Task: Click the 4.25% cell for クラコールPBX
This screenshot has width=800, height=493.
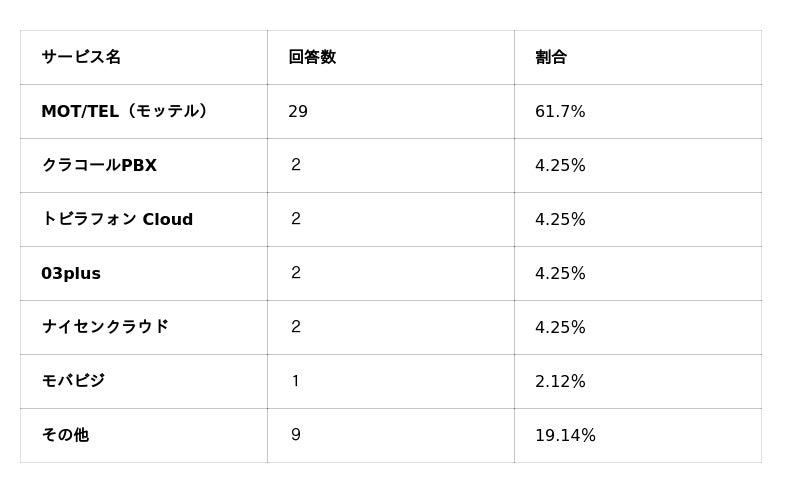Action: click(560, 165)
